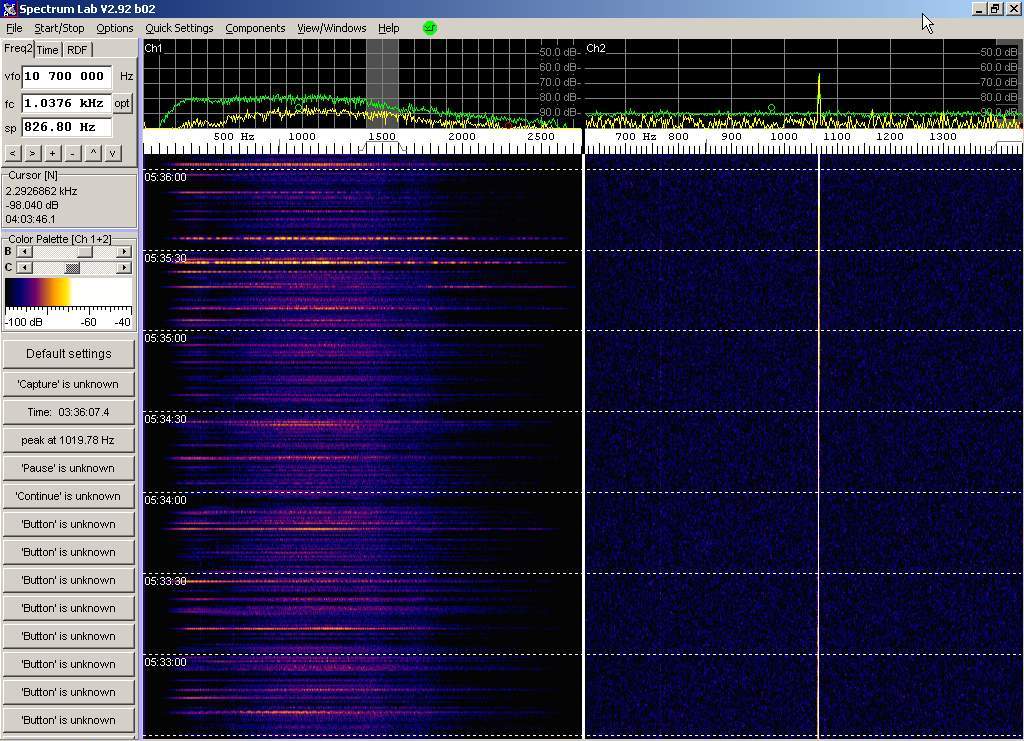Click the Spectrum Lab title bar icon

click(x=9, y=9)
